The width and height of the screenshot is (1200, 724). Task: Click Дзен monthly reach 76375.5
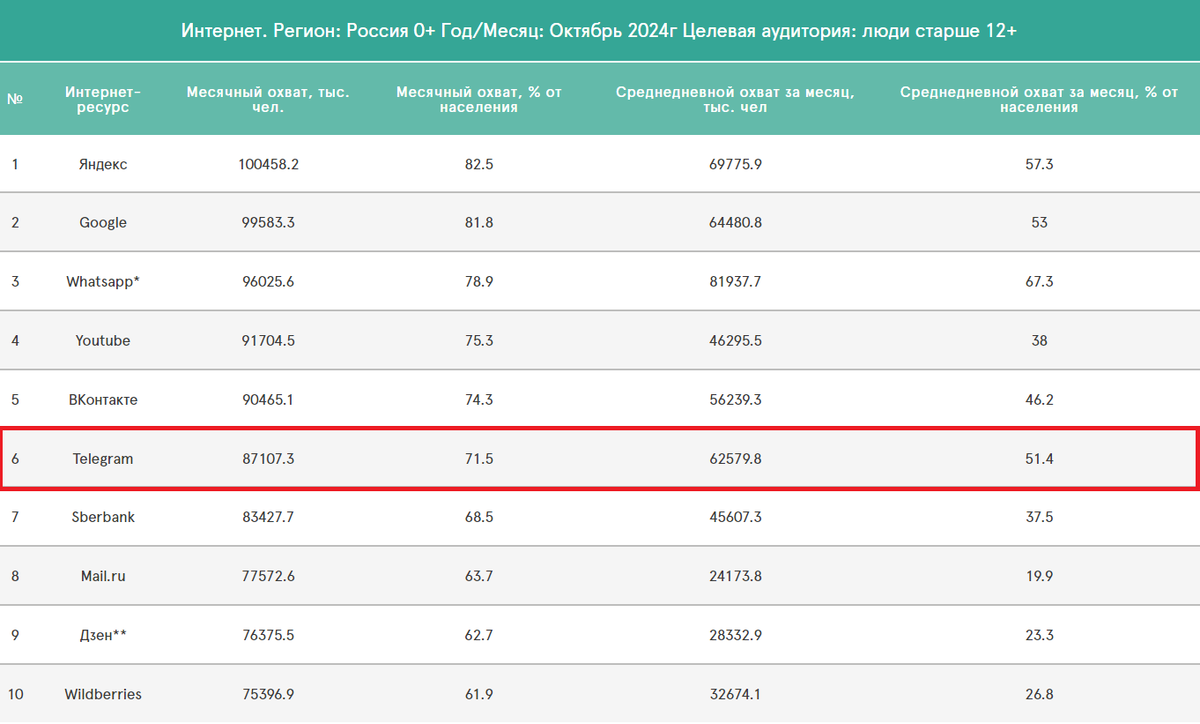click(268, 635)
